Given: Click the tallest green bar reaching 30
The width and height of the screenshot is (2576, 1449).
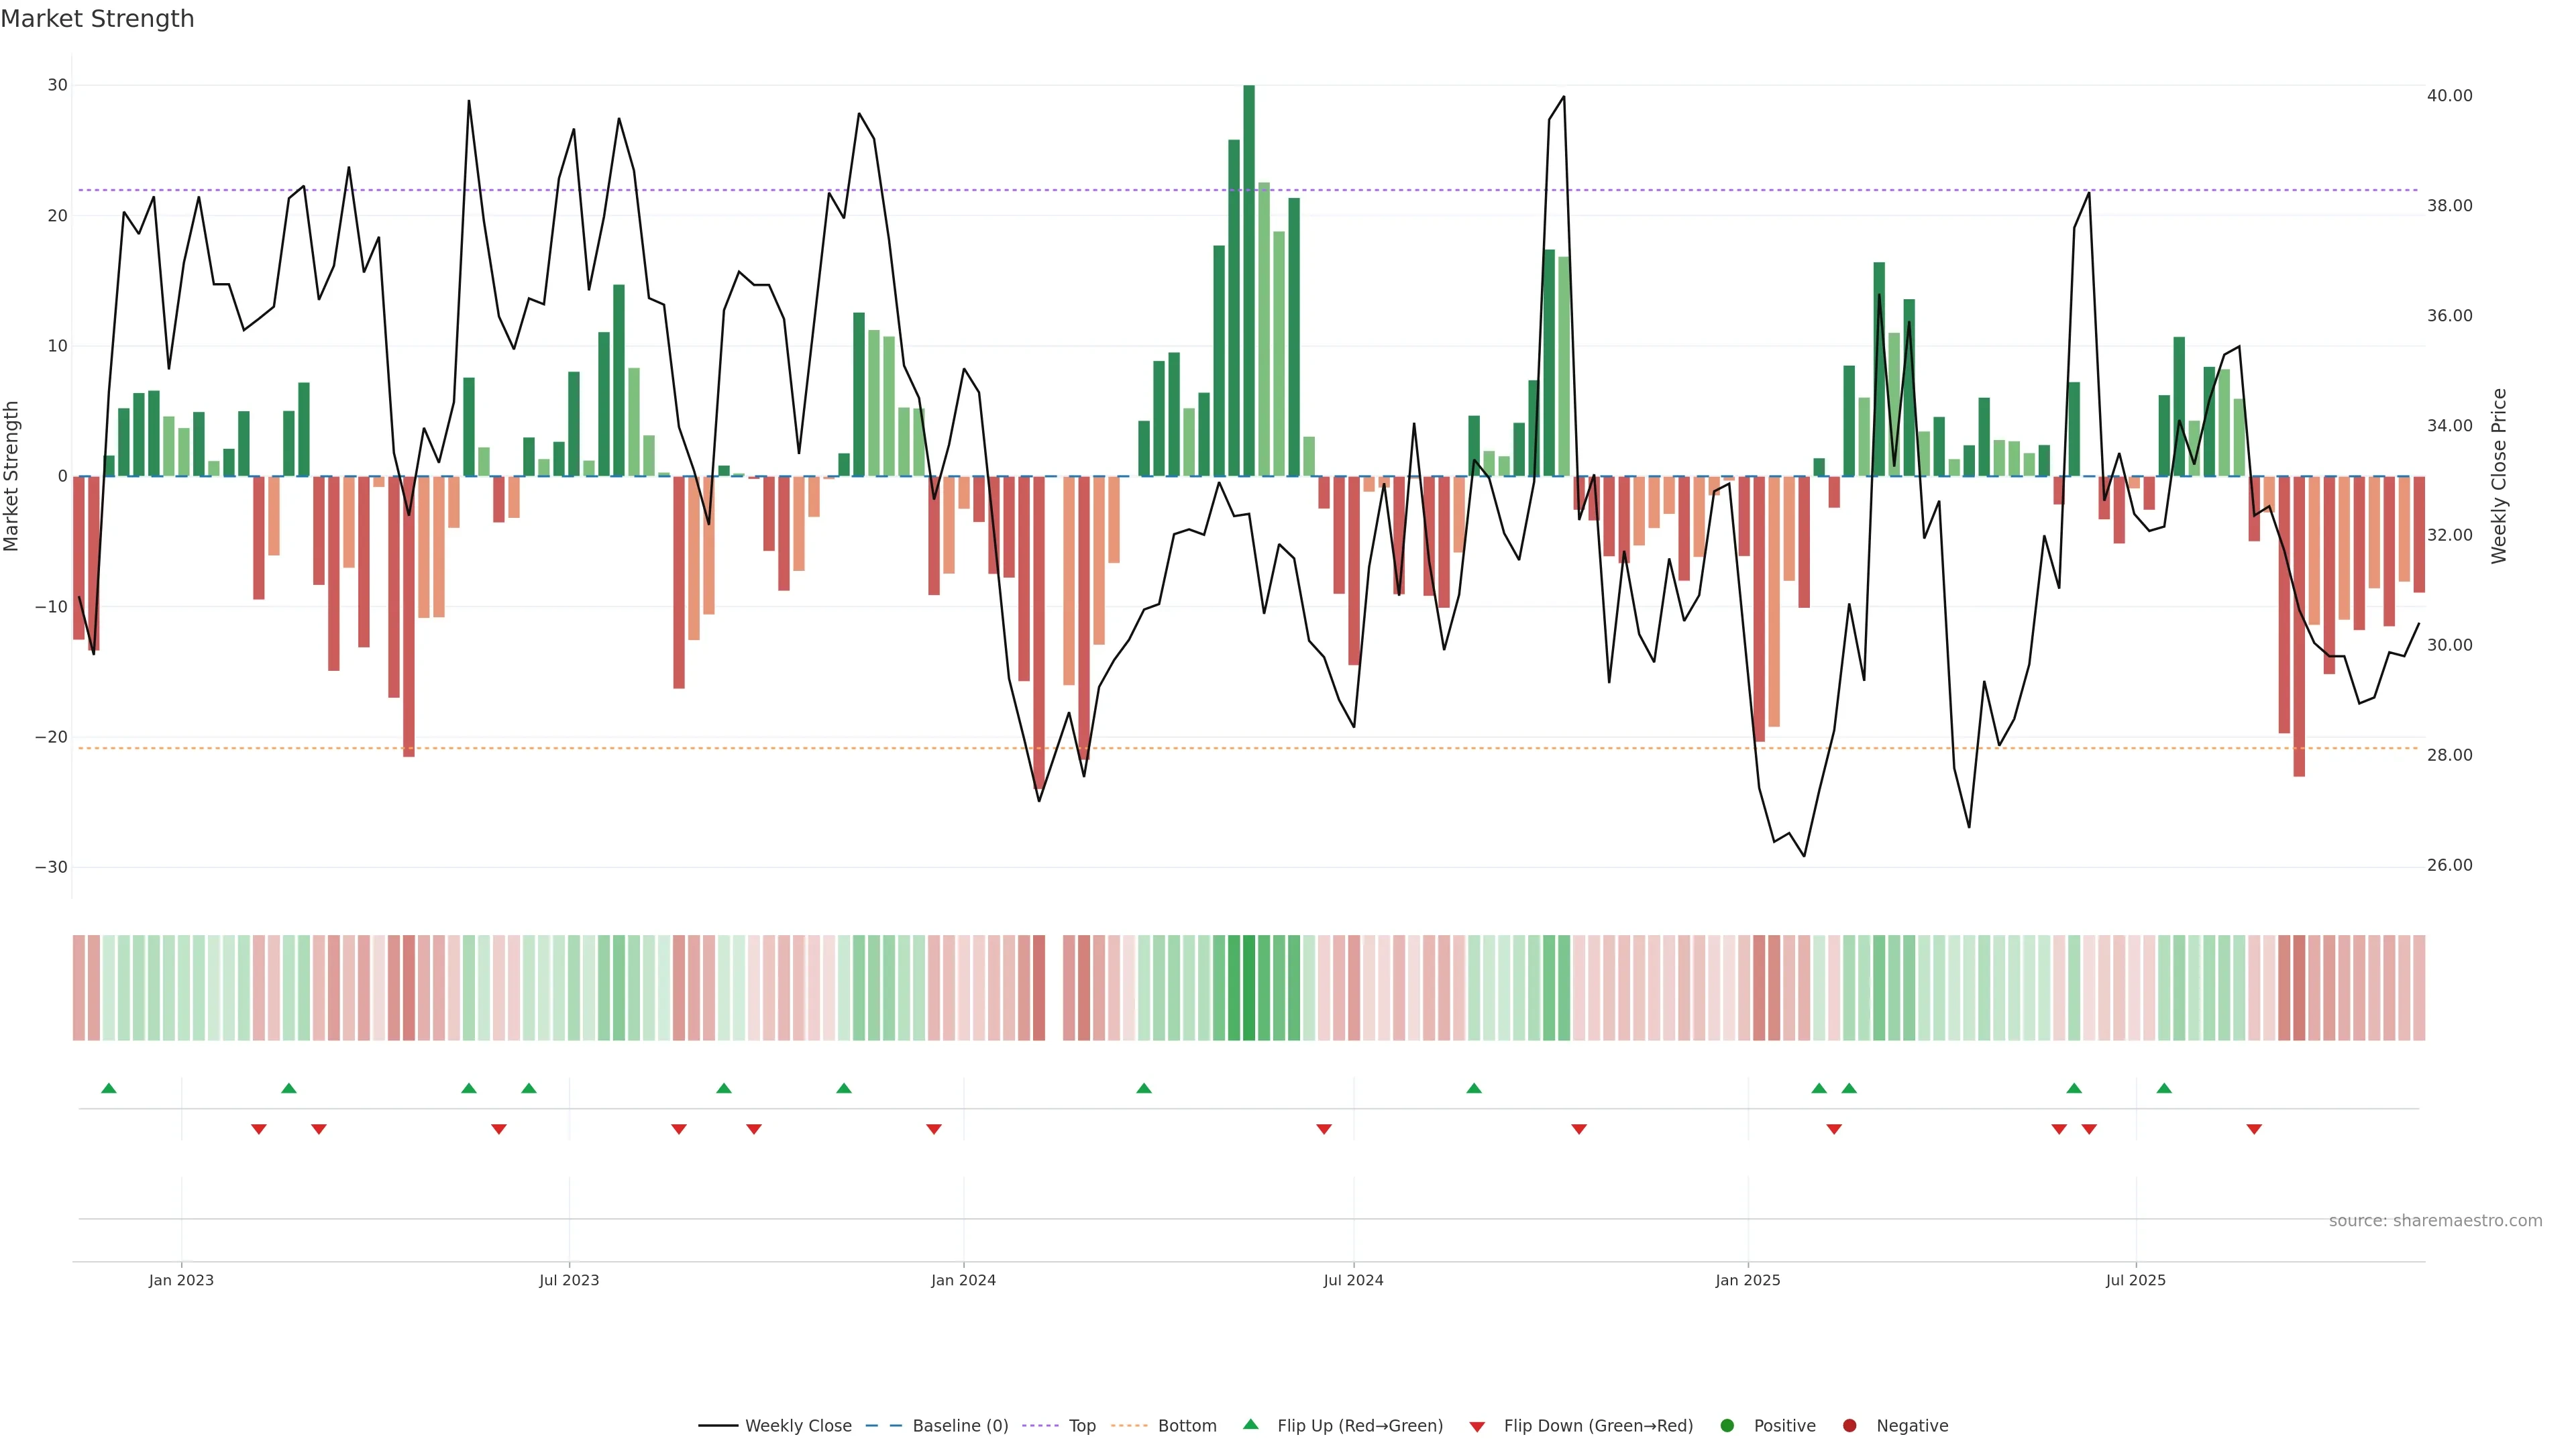Looking at the screenshot, I should [x=1249, y=280].
